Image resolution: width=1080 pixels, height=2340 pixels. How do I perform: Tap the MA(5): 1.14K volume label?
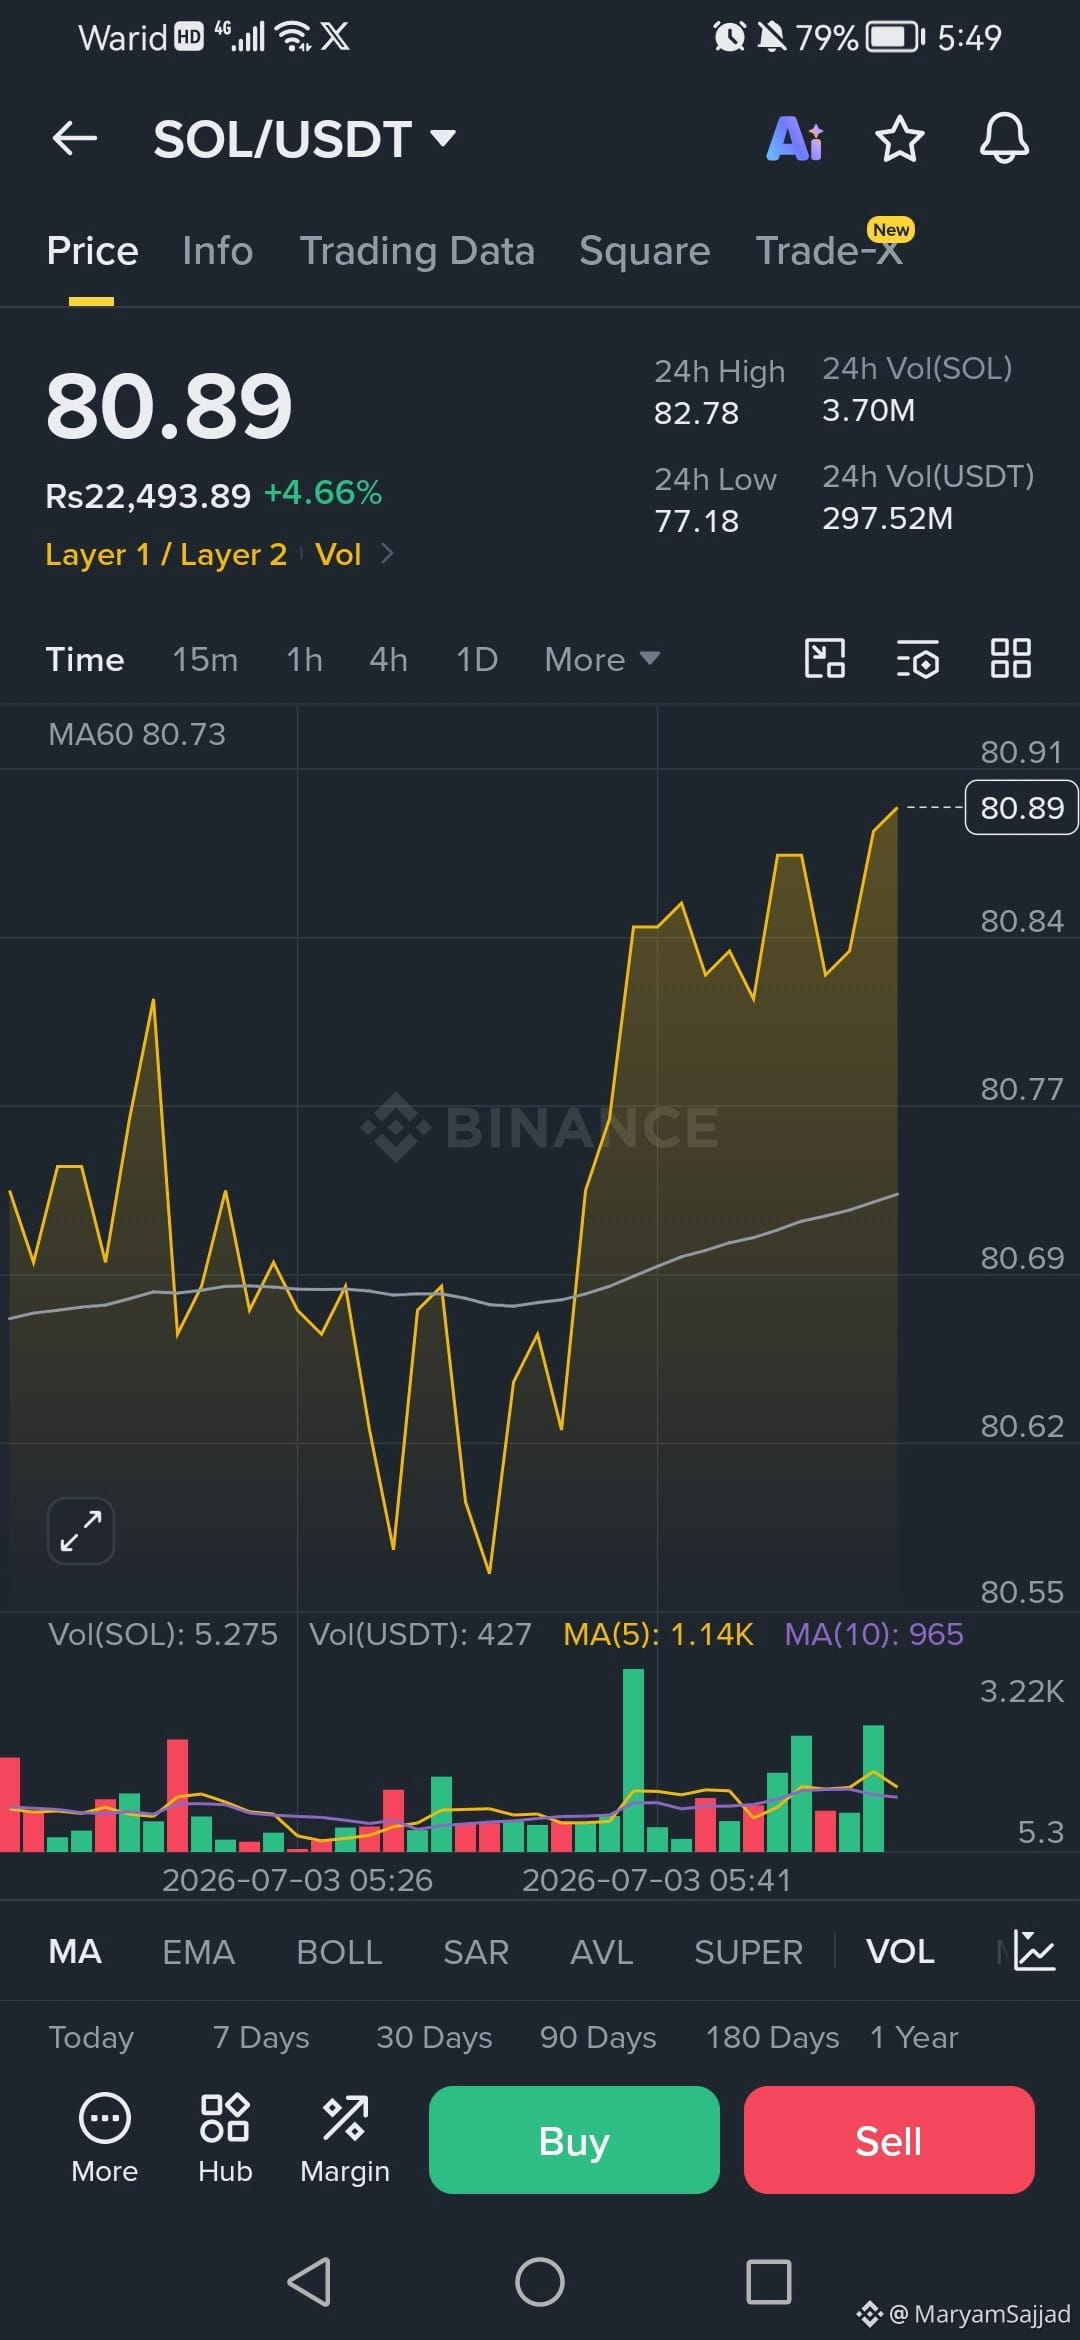tap(658, 1634)
